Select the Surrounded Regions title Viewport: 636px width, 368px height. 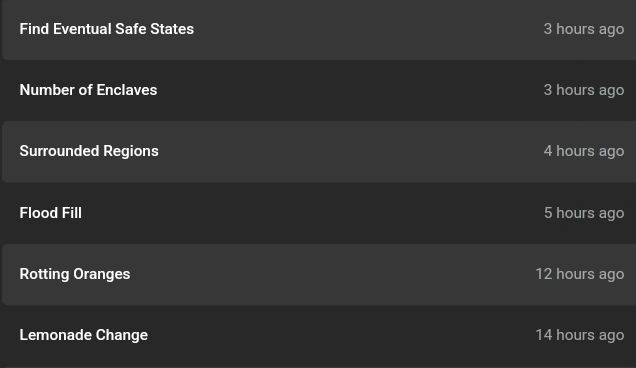(x=89, y=151)
